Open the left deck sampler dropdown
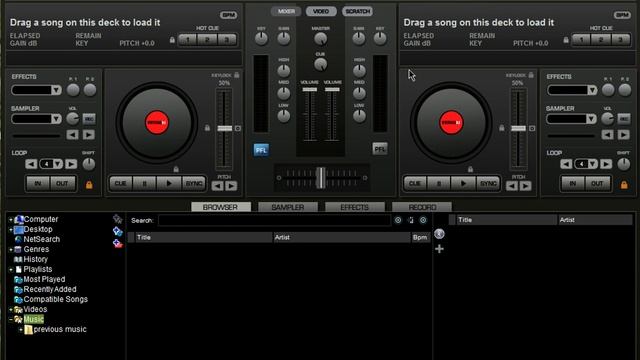 [56, 119]
